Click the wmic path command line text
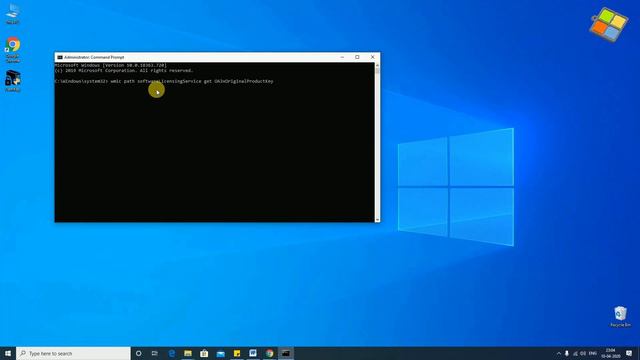 192,81
